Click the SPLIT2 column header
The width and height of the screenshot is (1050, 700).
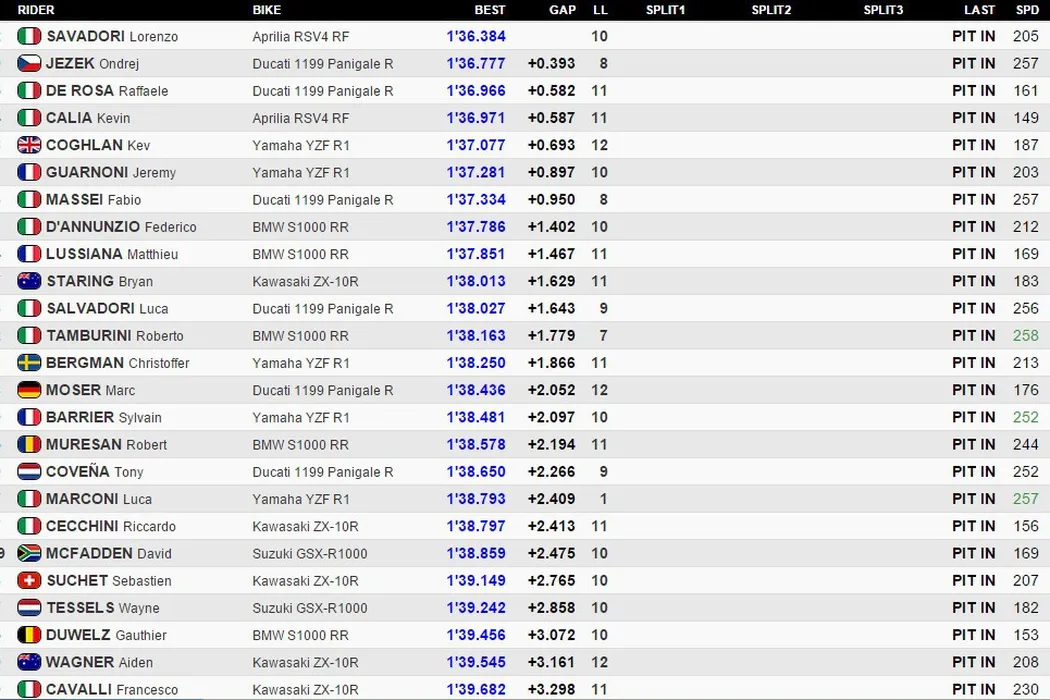(771, 10)
